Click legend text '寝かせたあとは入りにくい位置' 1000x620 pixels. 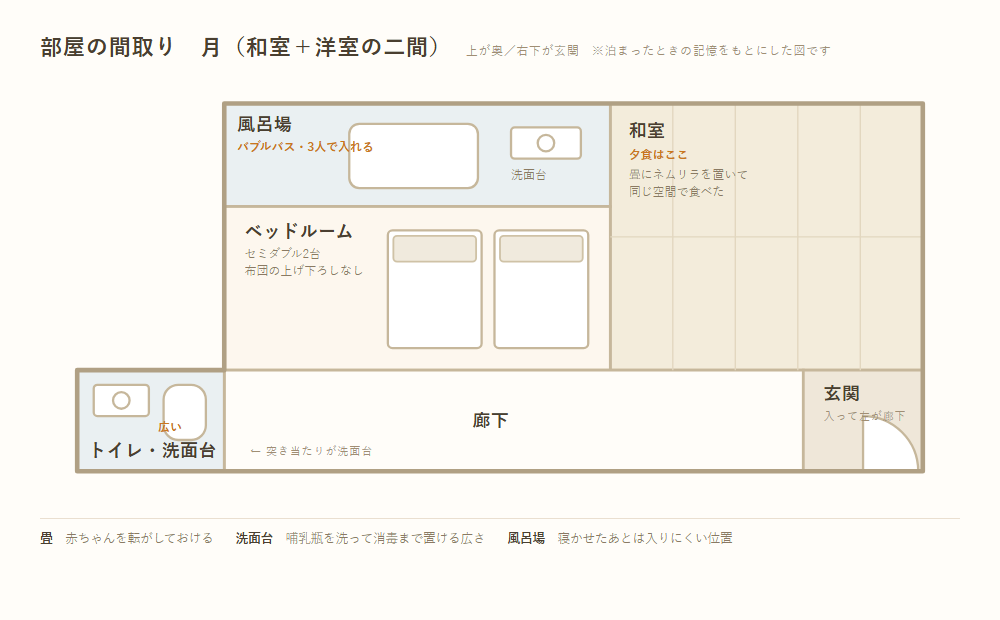645,538
